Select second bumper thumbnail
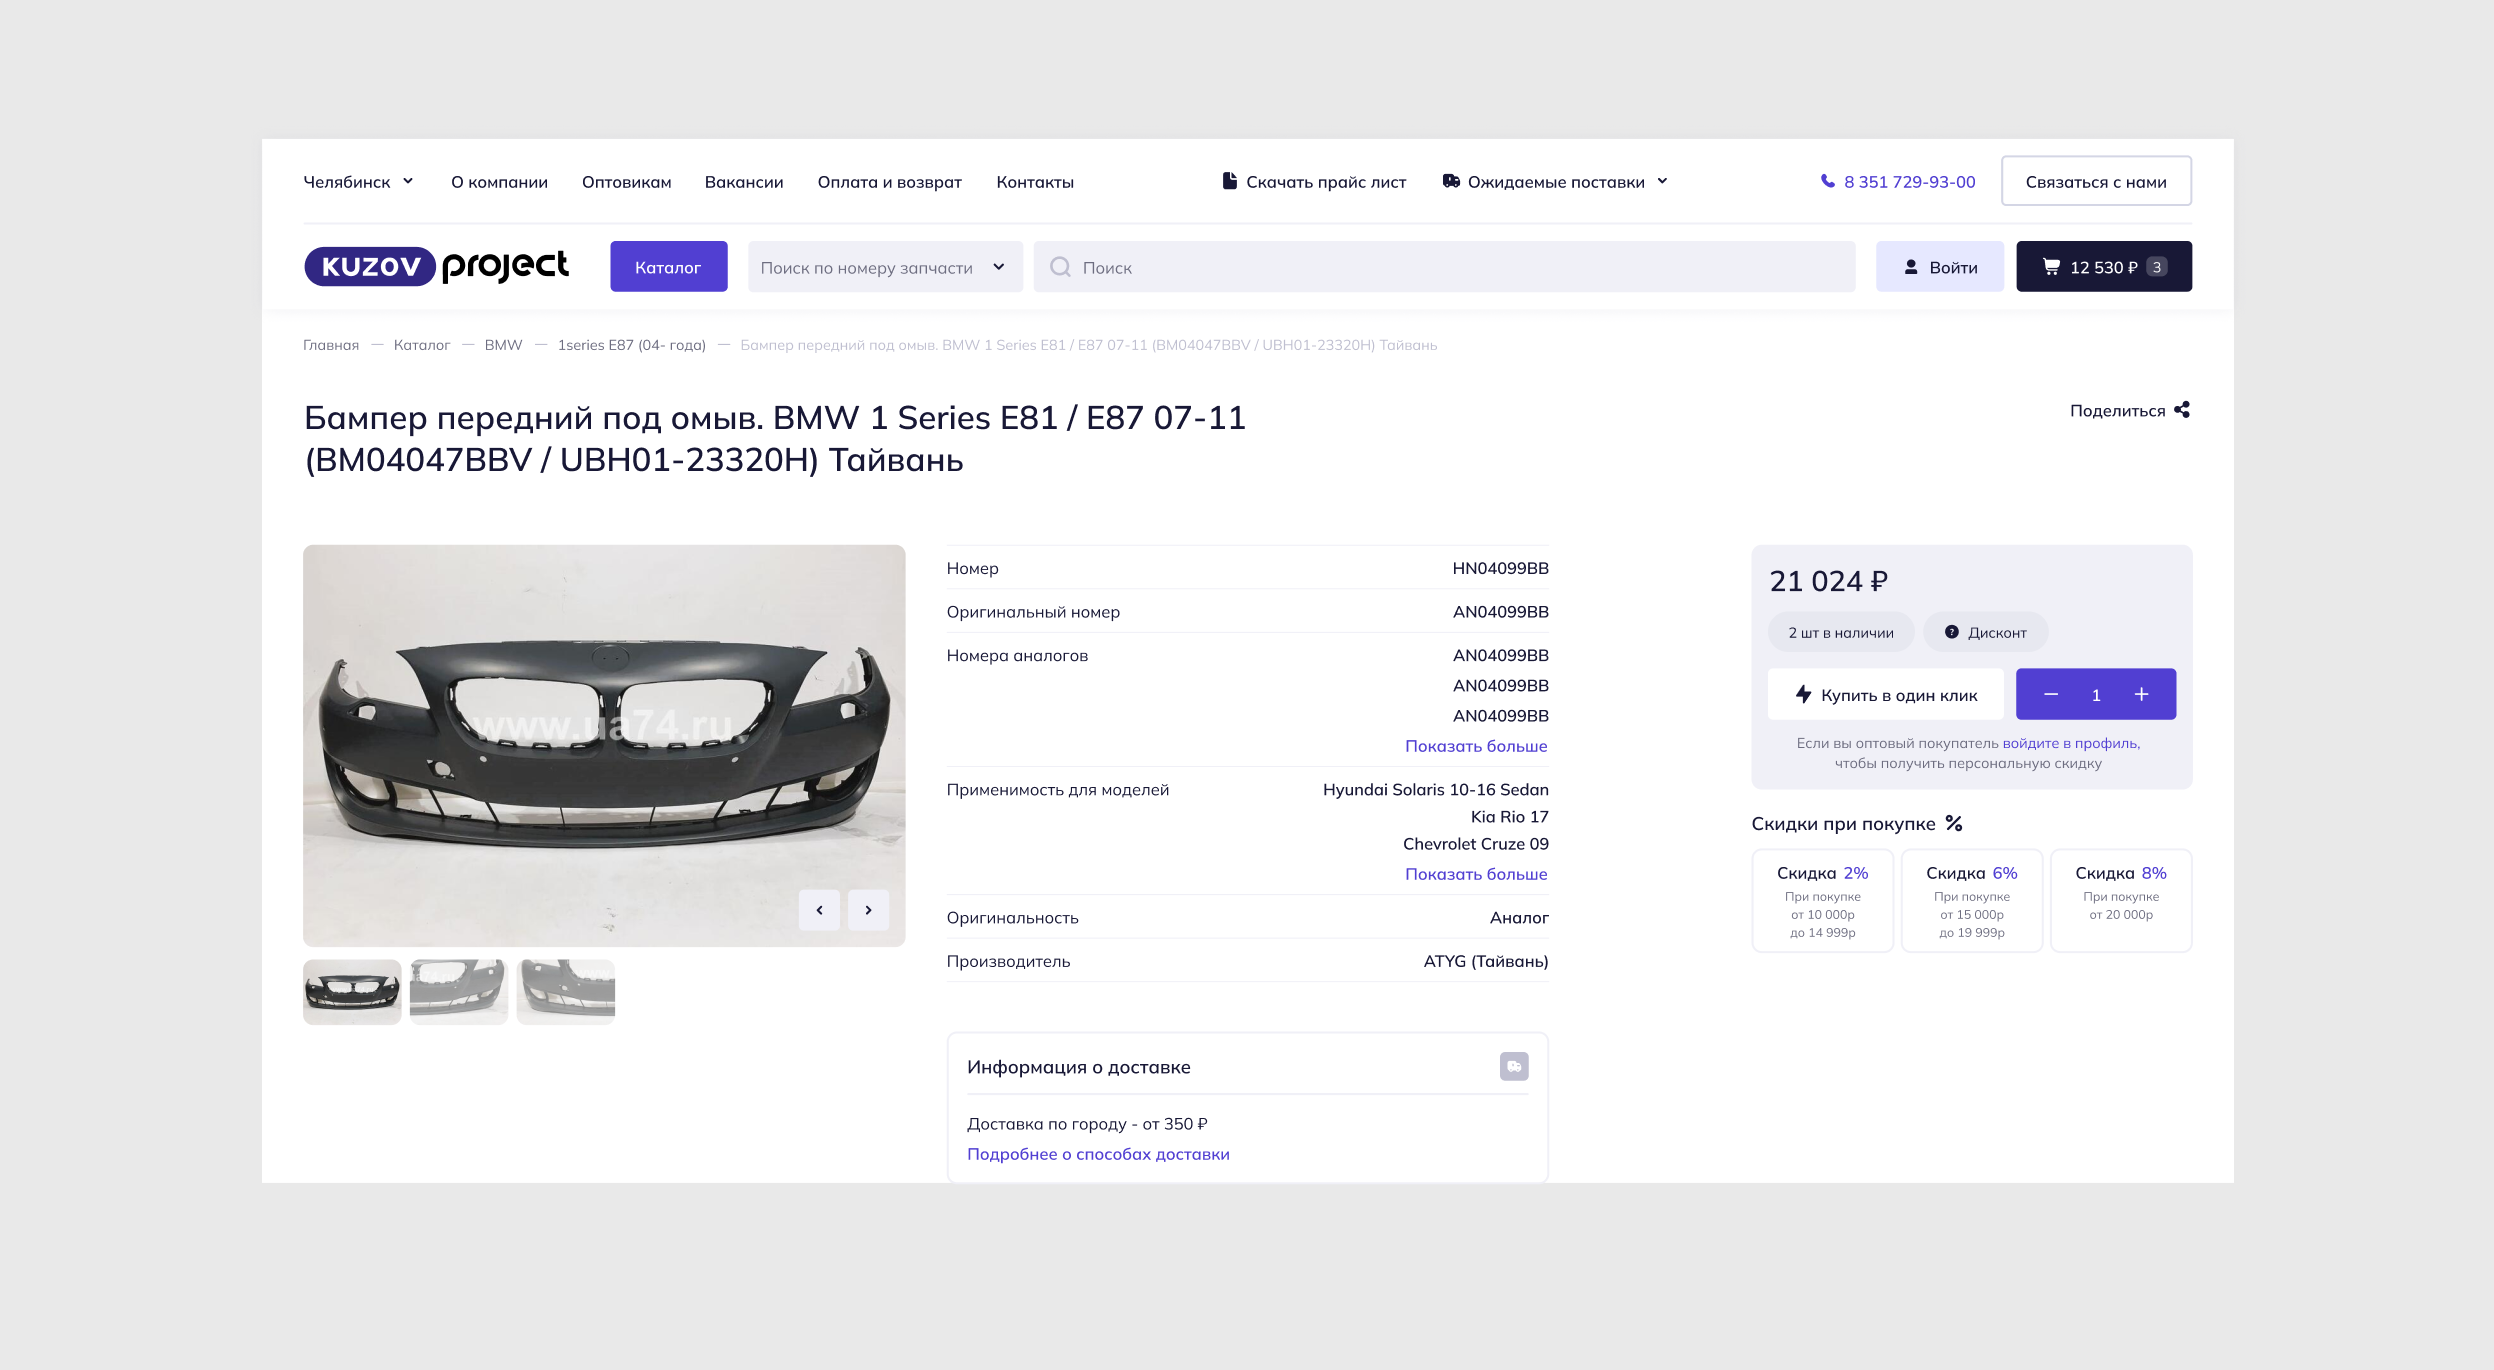Image resolution: width=2494 pixels, height=1370 pixels. (x=459, y=992)
